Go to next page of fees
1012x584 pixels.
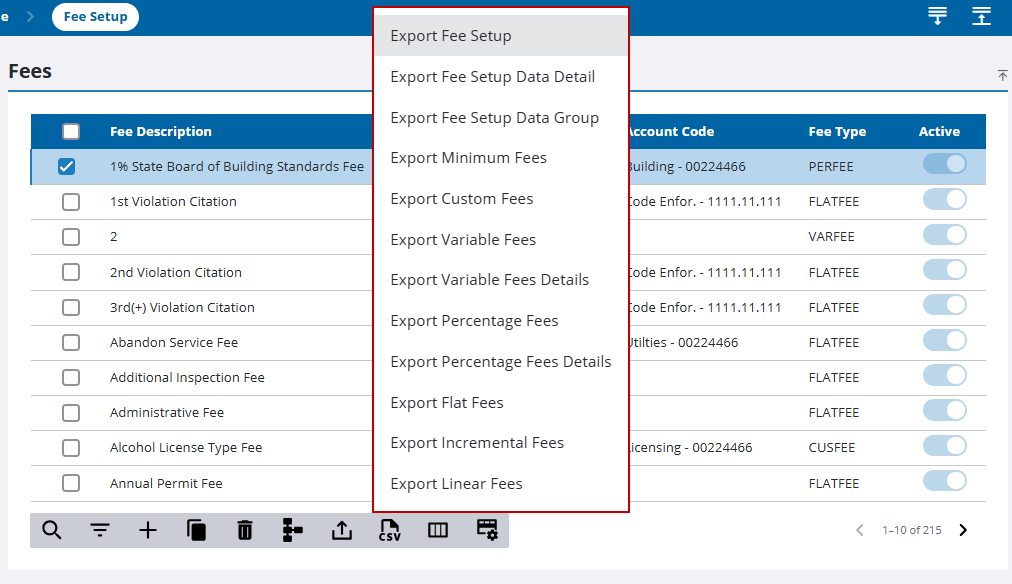963,530
